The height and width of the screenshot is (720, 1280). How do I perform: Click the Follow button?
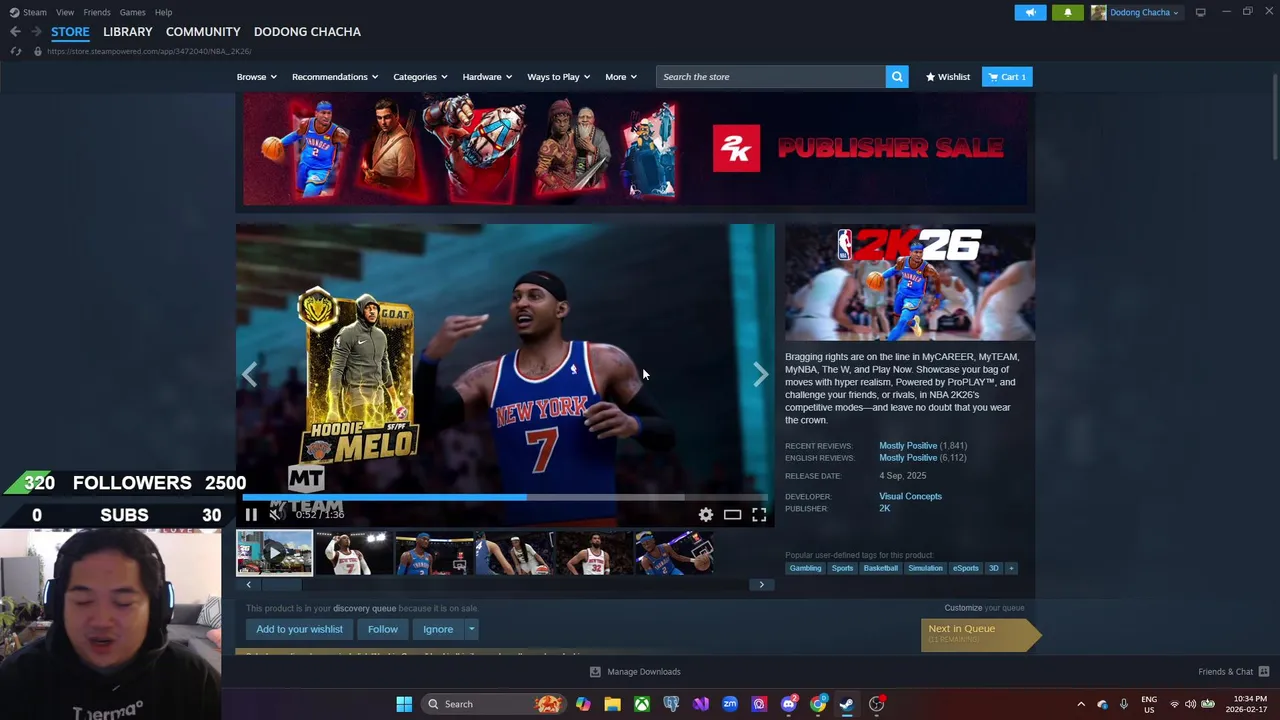(x=383, y=629)
